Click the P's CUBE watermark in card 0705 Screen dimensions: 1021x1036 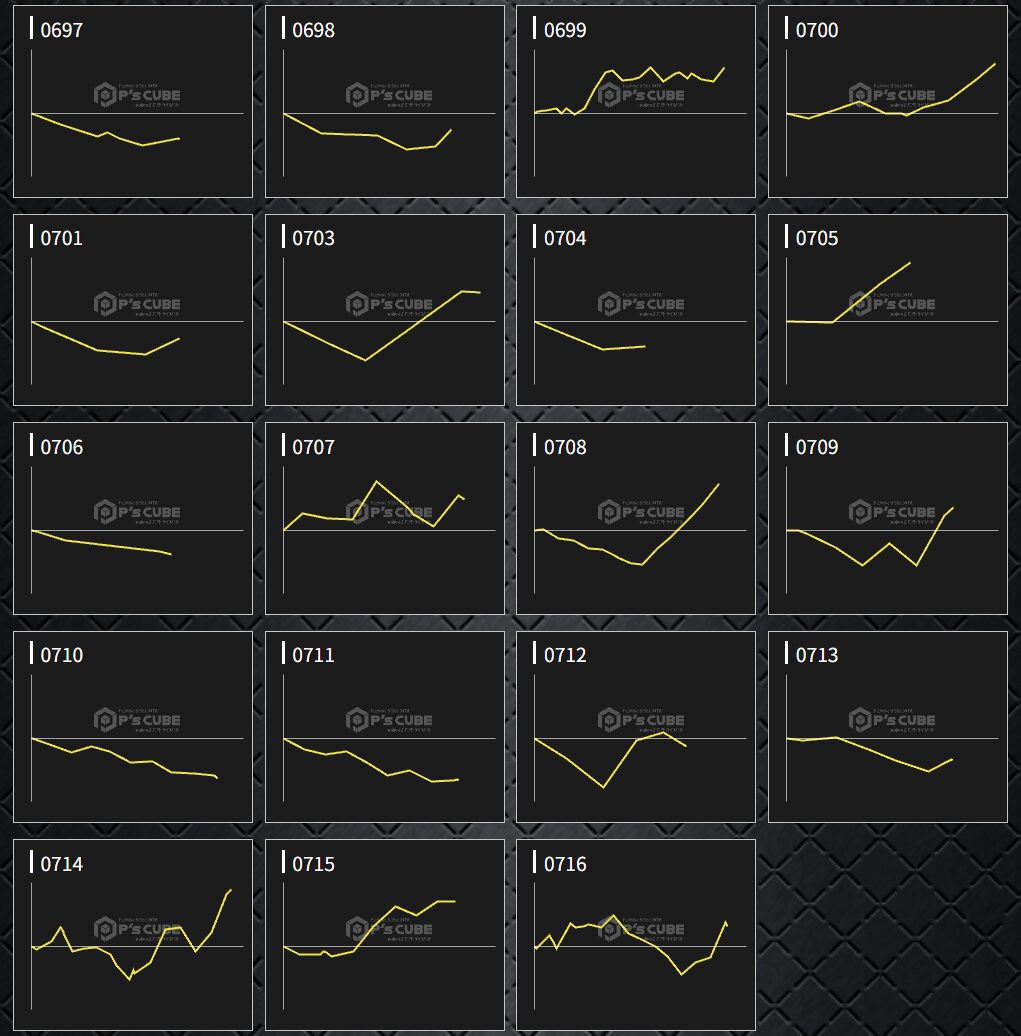coord(892,304)
